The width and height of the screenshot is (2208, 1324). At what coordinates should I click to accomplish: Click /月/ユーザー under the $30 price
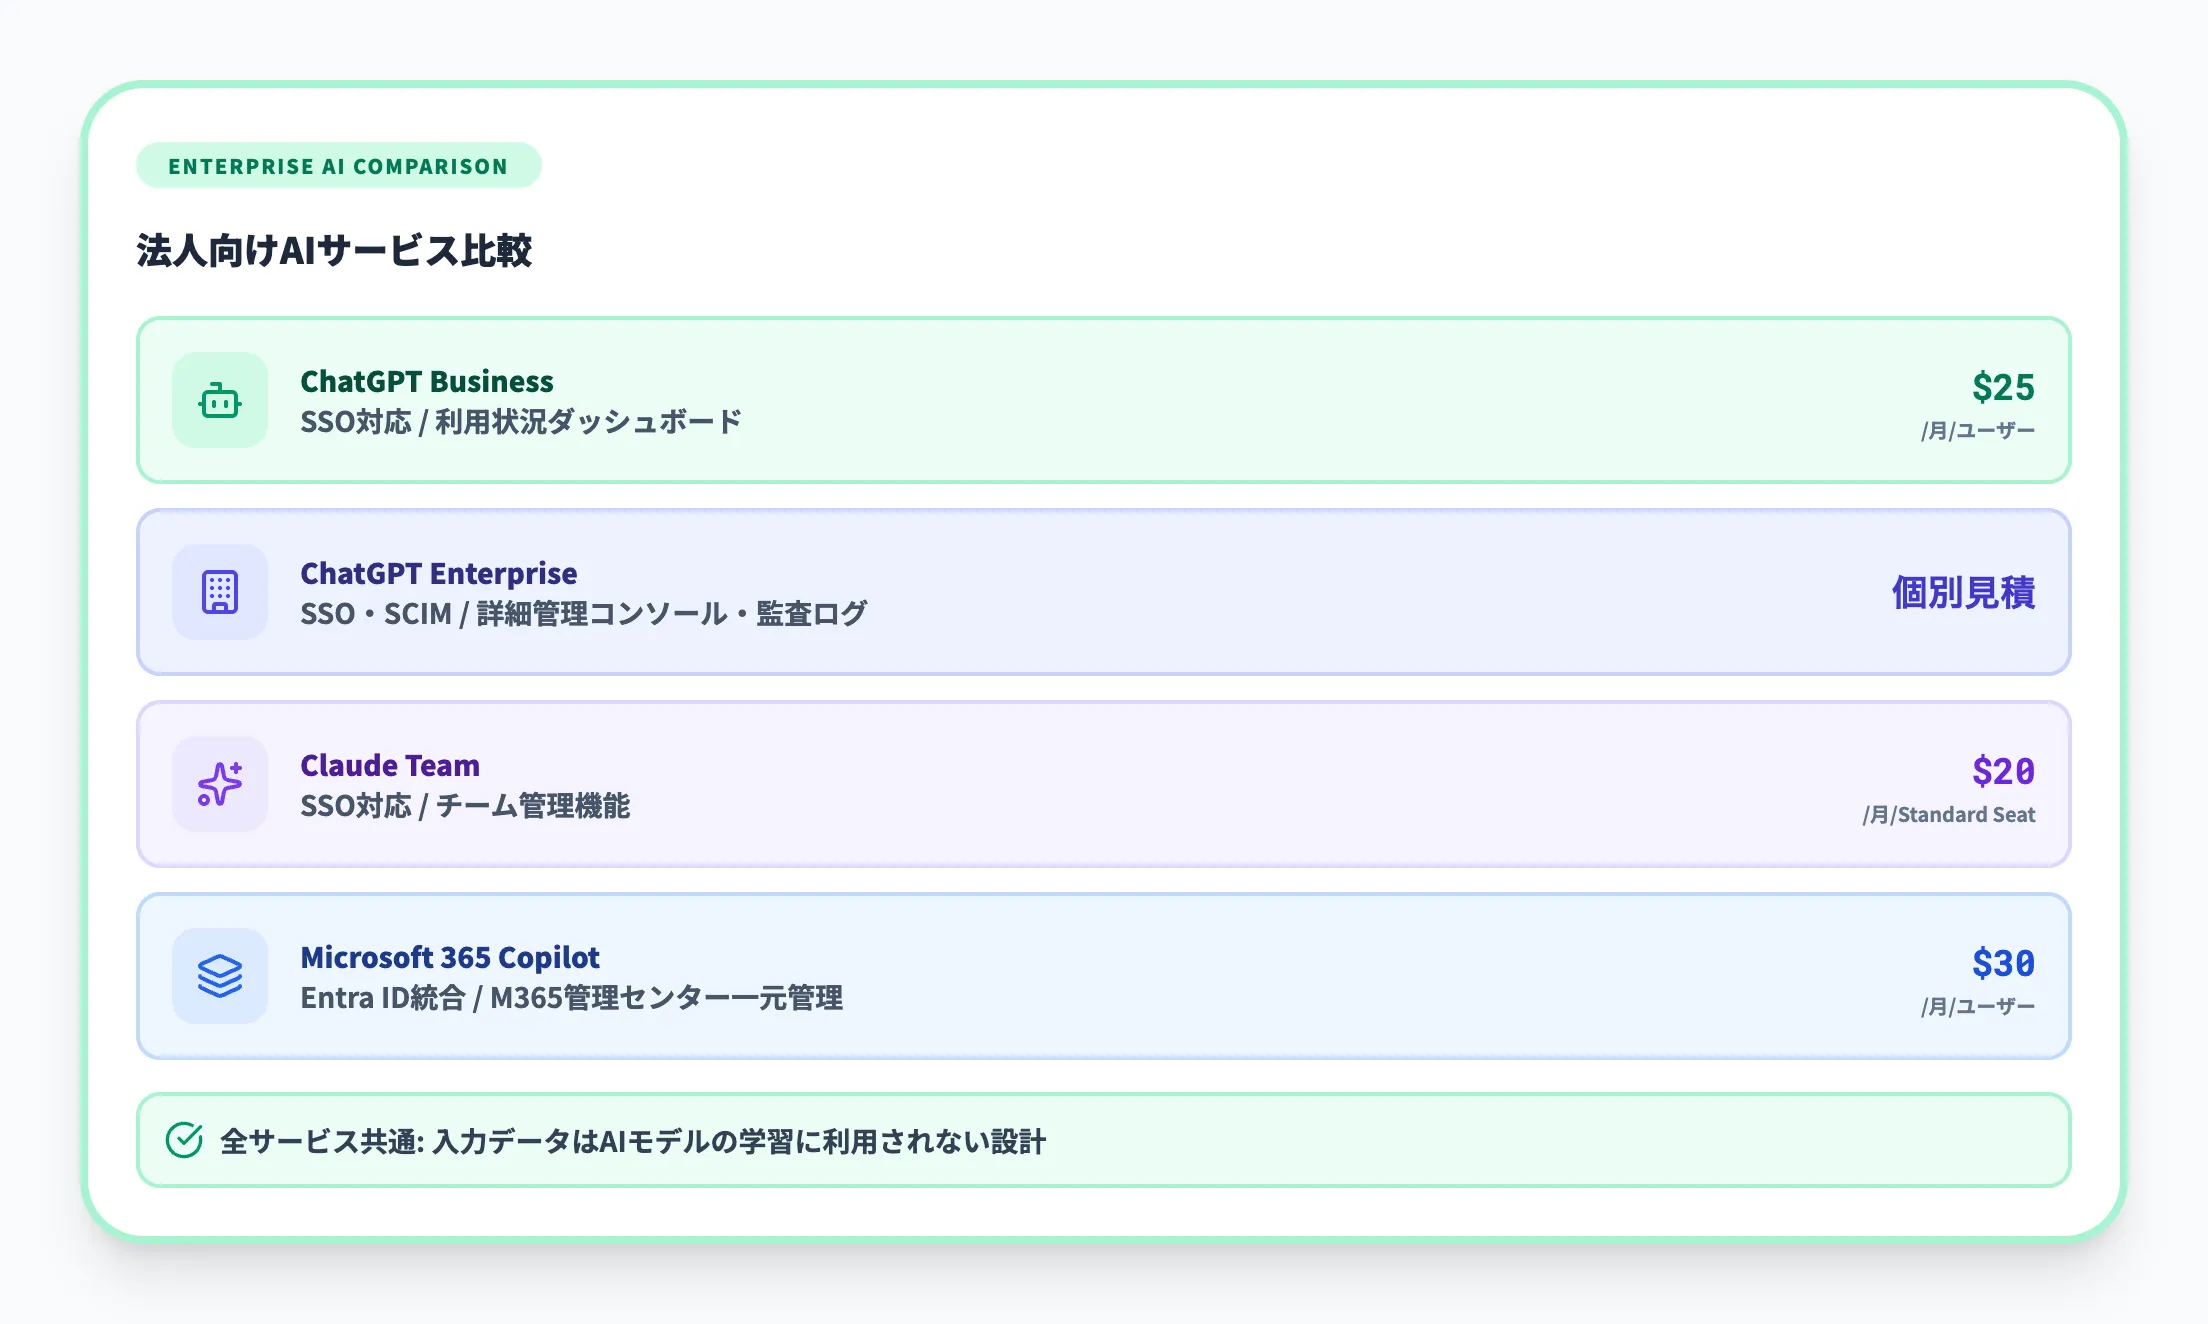(1978, 1006)
